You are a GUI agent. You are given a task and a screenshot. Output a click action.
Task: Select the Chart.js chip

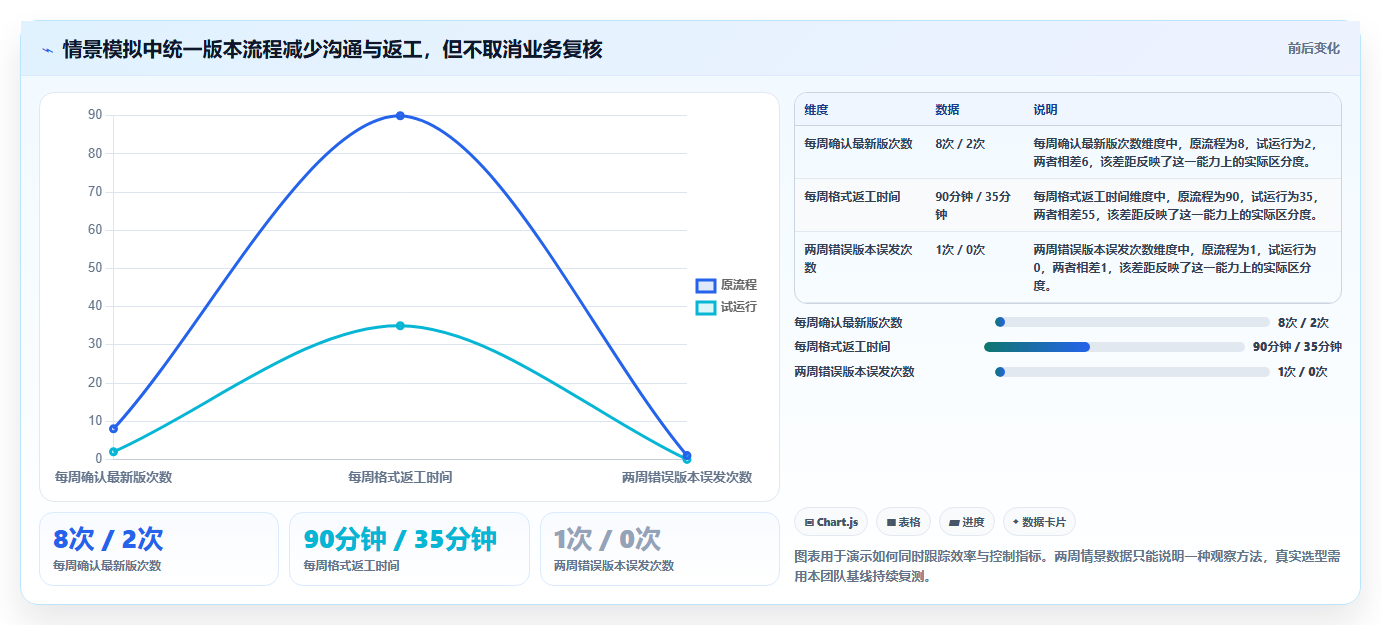[831, 522]
